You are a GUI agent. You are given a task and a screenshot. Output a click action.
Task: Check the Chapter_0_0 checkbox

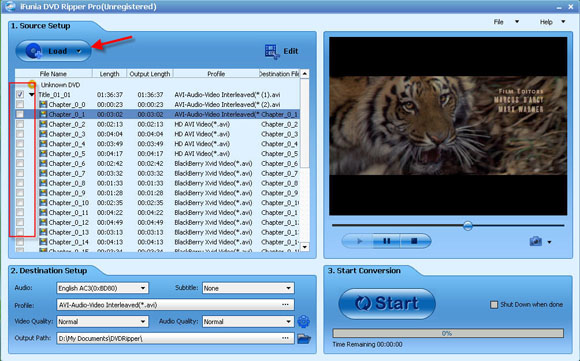[x=20, y=104]
